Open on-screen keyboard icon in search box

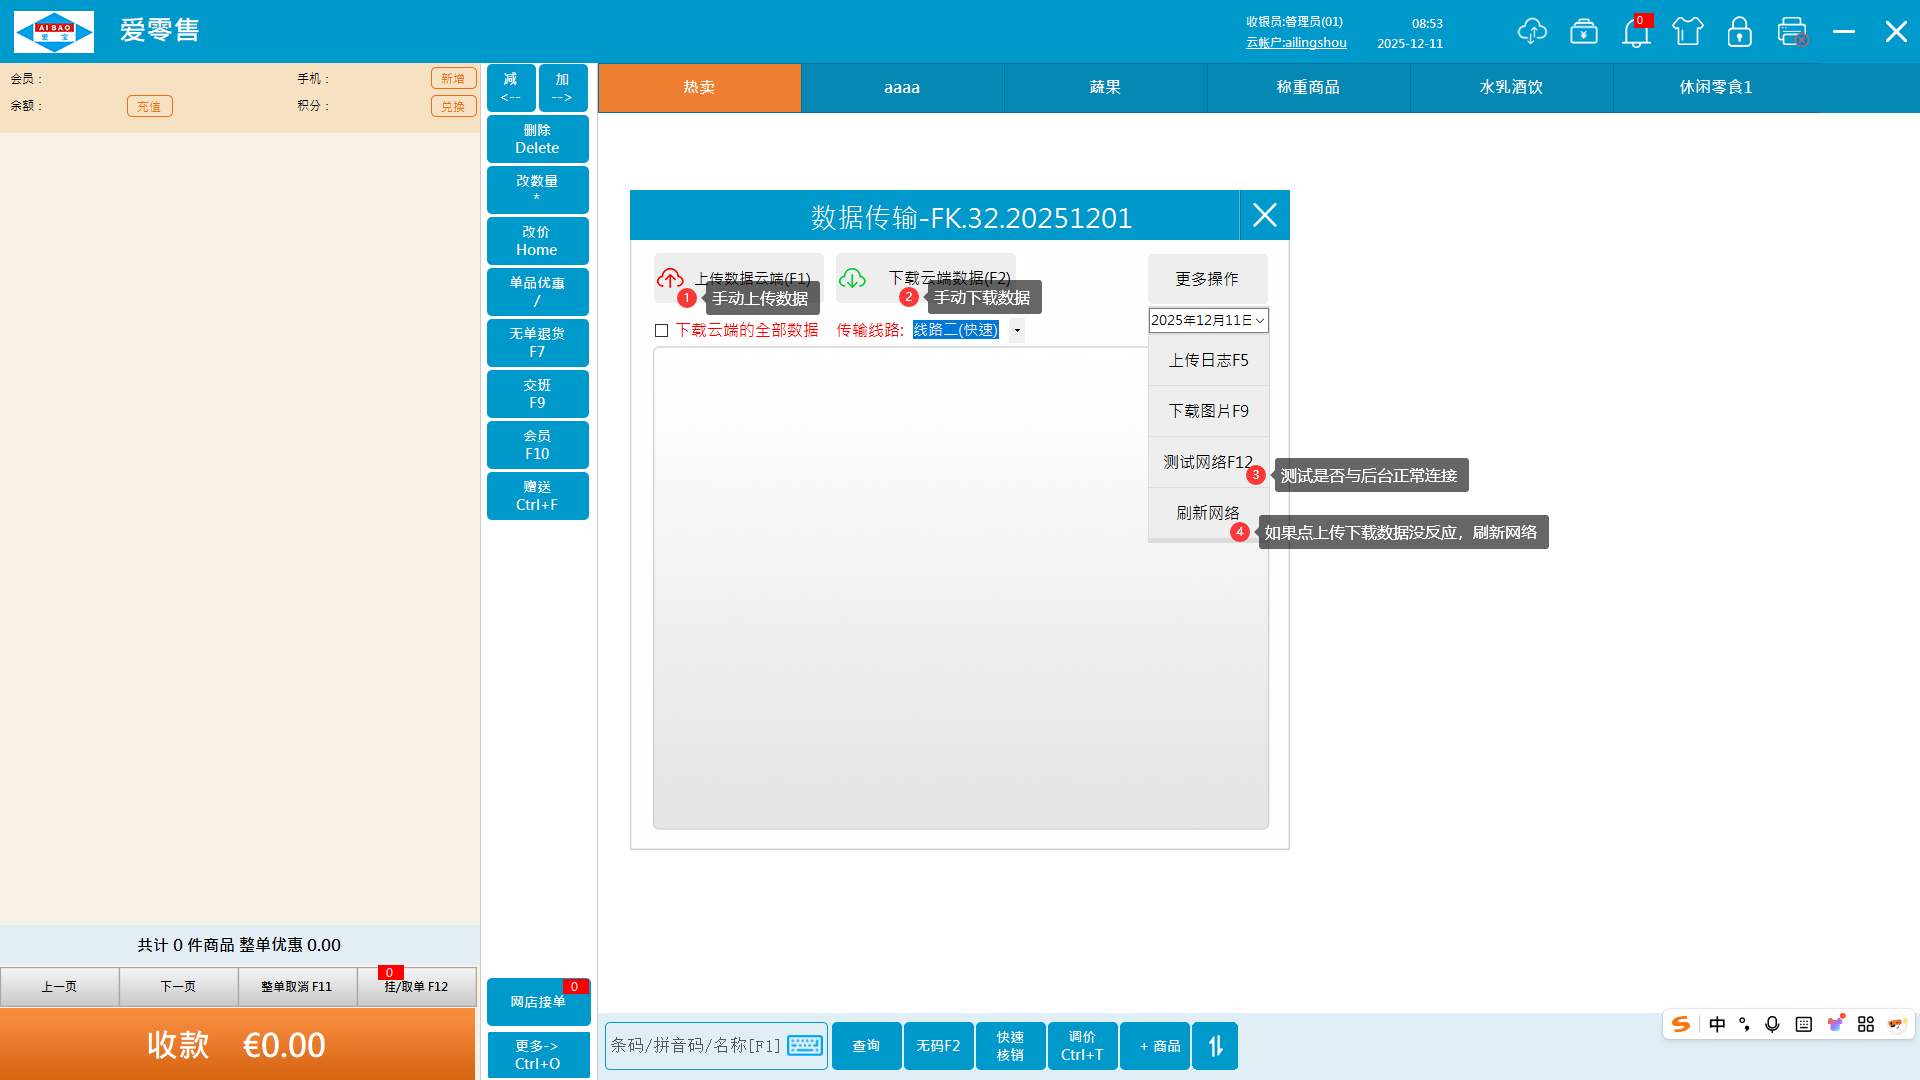click(805, 1046)
